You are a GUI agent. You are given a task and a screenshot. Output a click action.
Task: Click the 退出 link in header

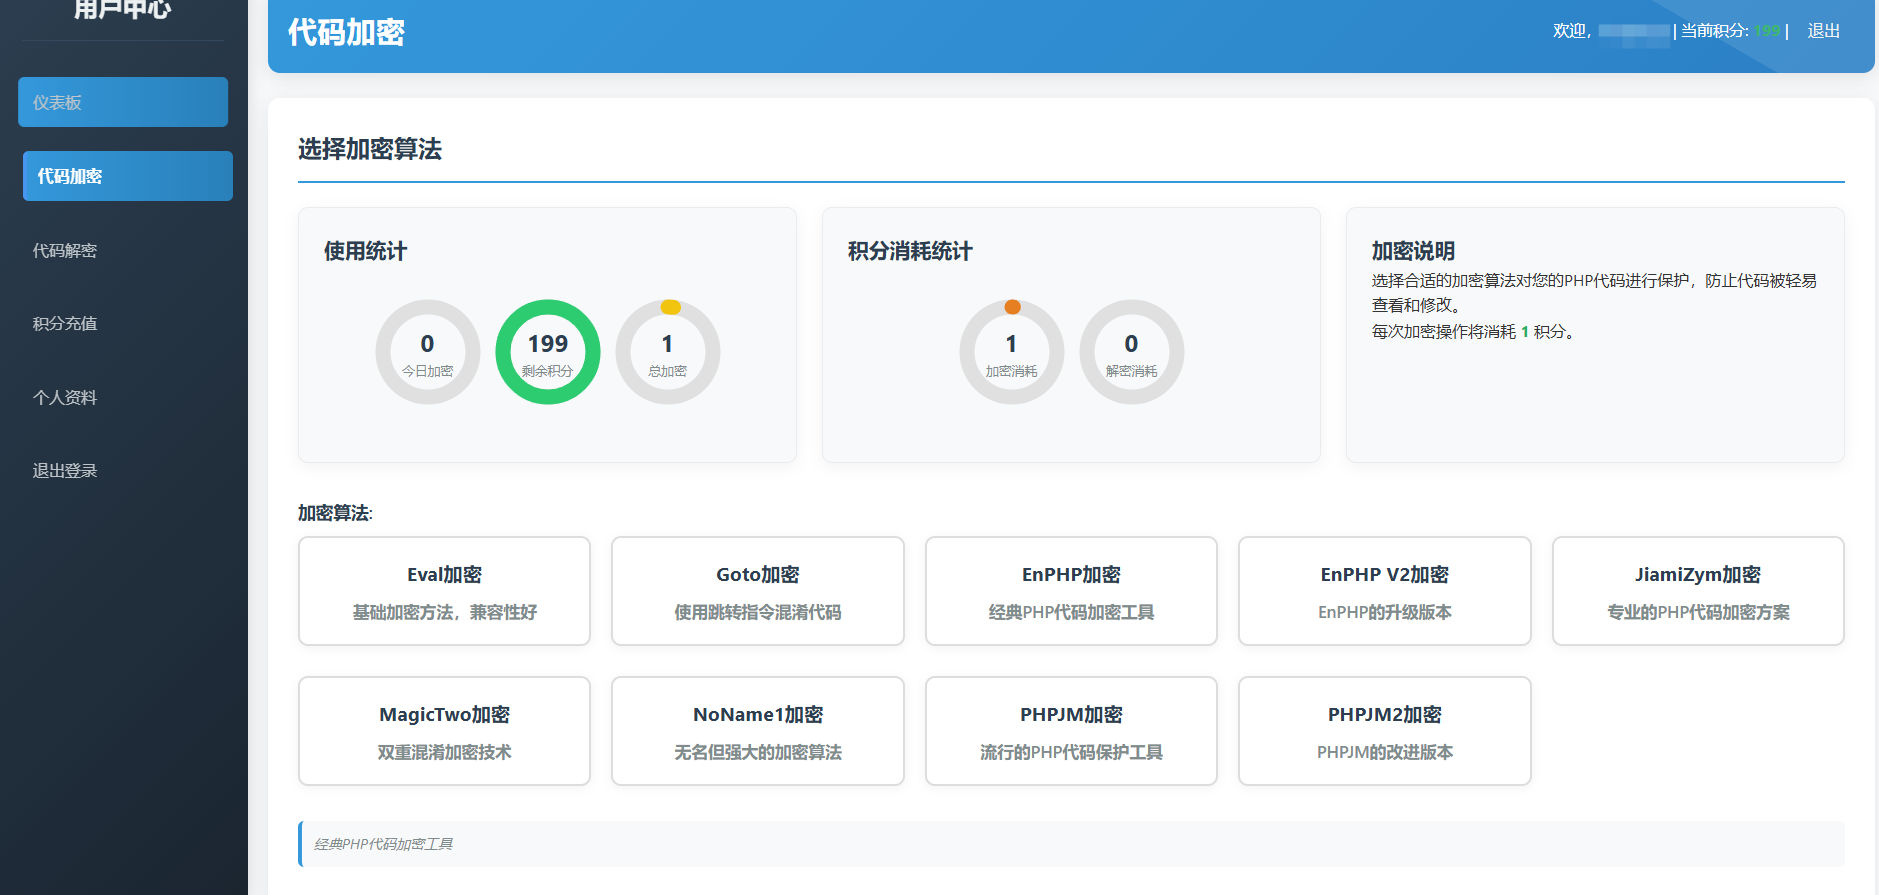click(1824, 31)
